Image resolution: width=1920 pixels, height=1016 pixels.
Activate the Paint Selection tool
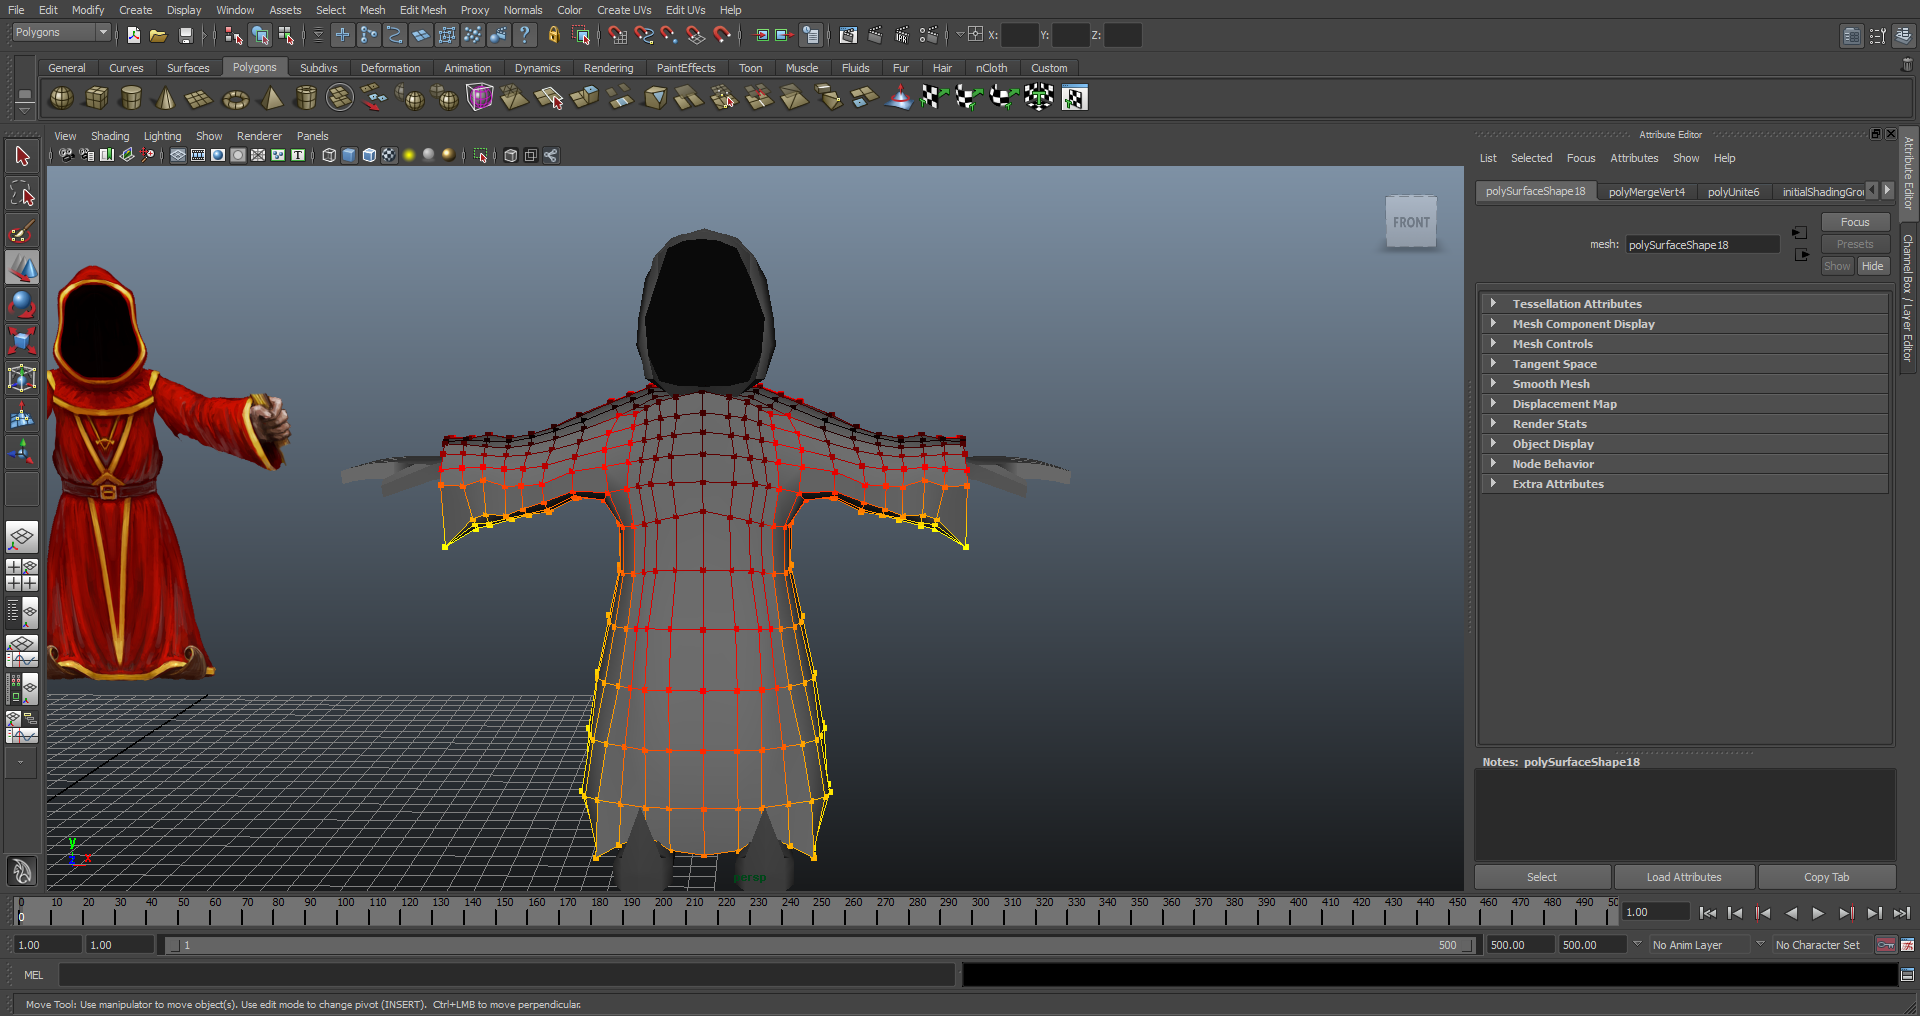22,231
